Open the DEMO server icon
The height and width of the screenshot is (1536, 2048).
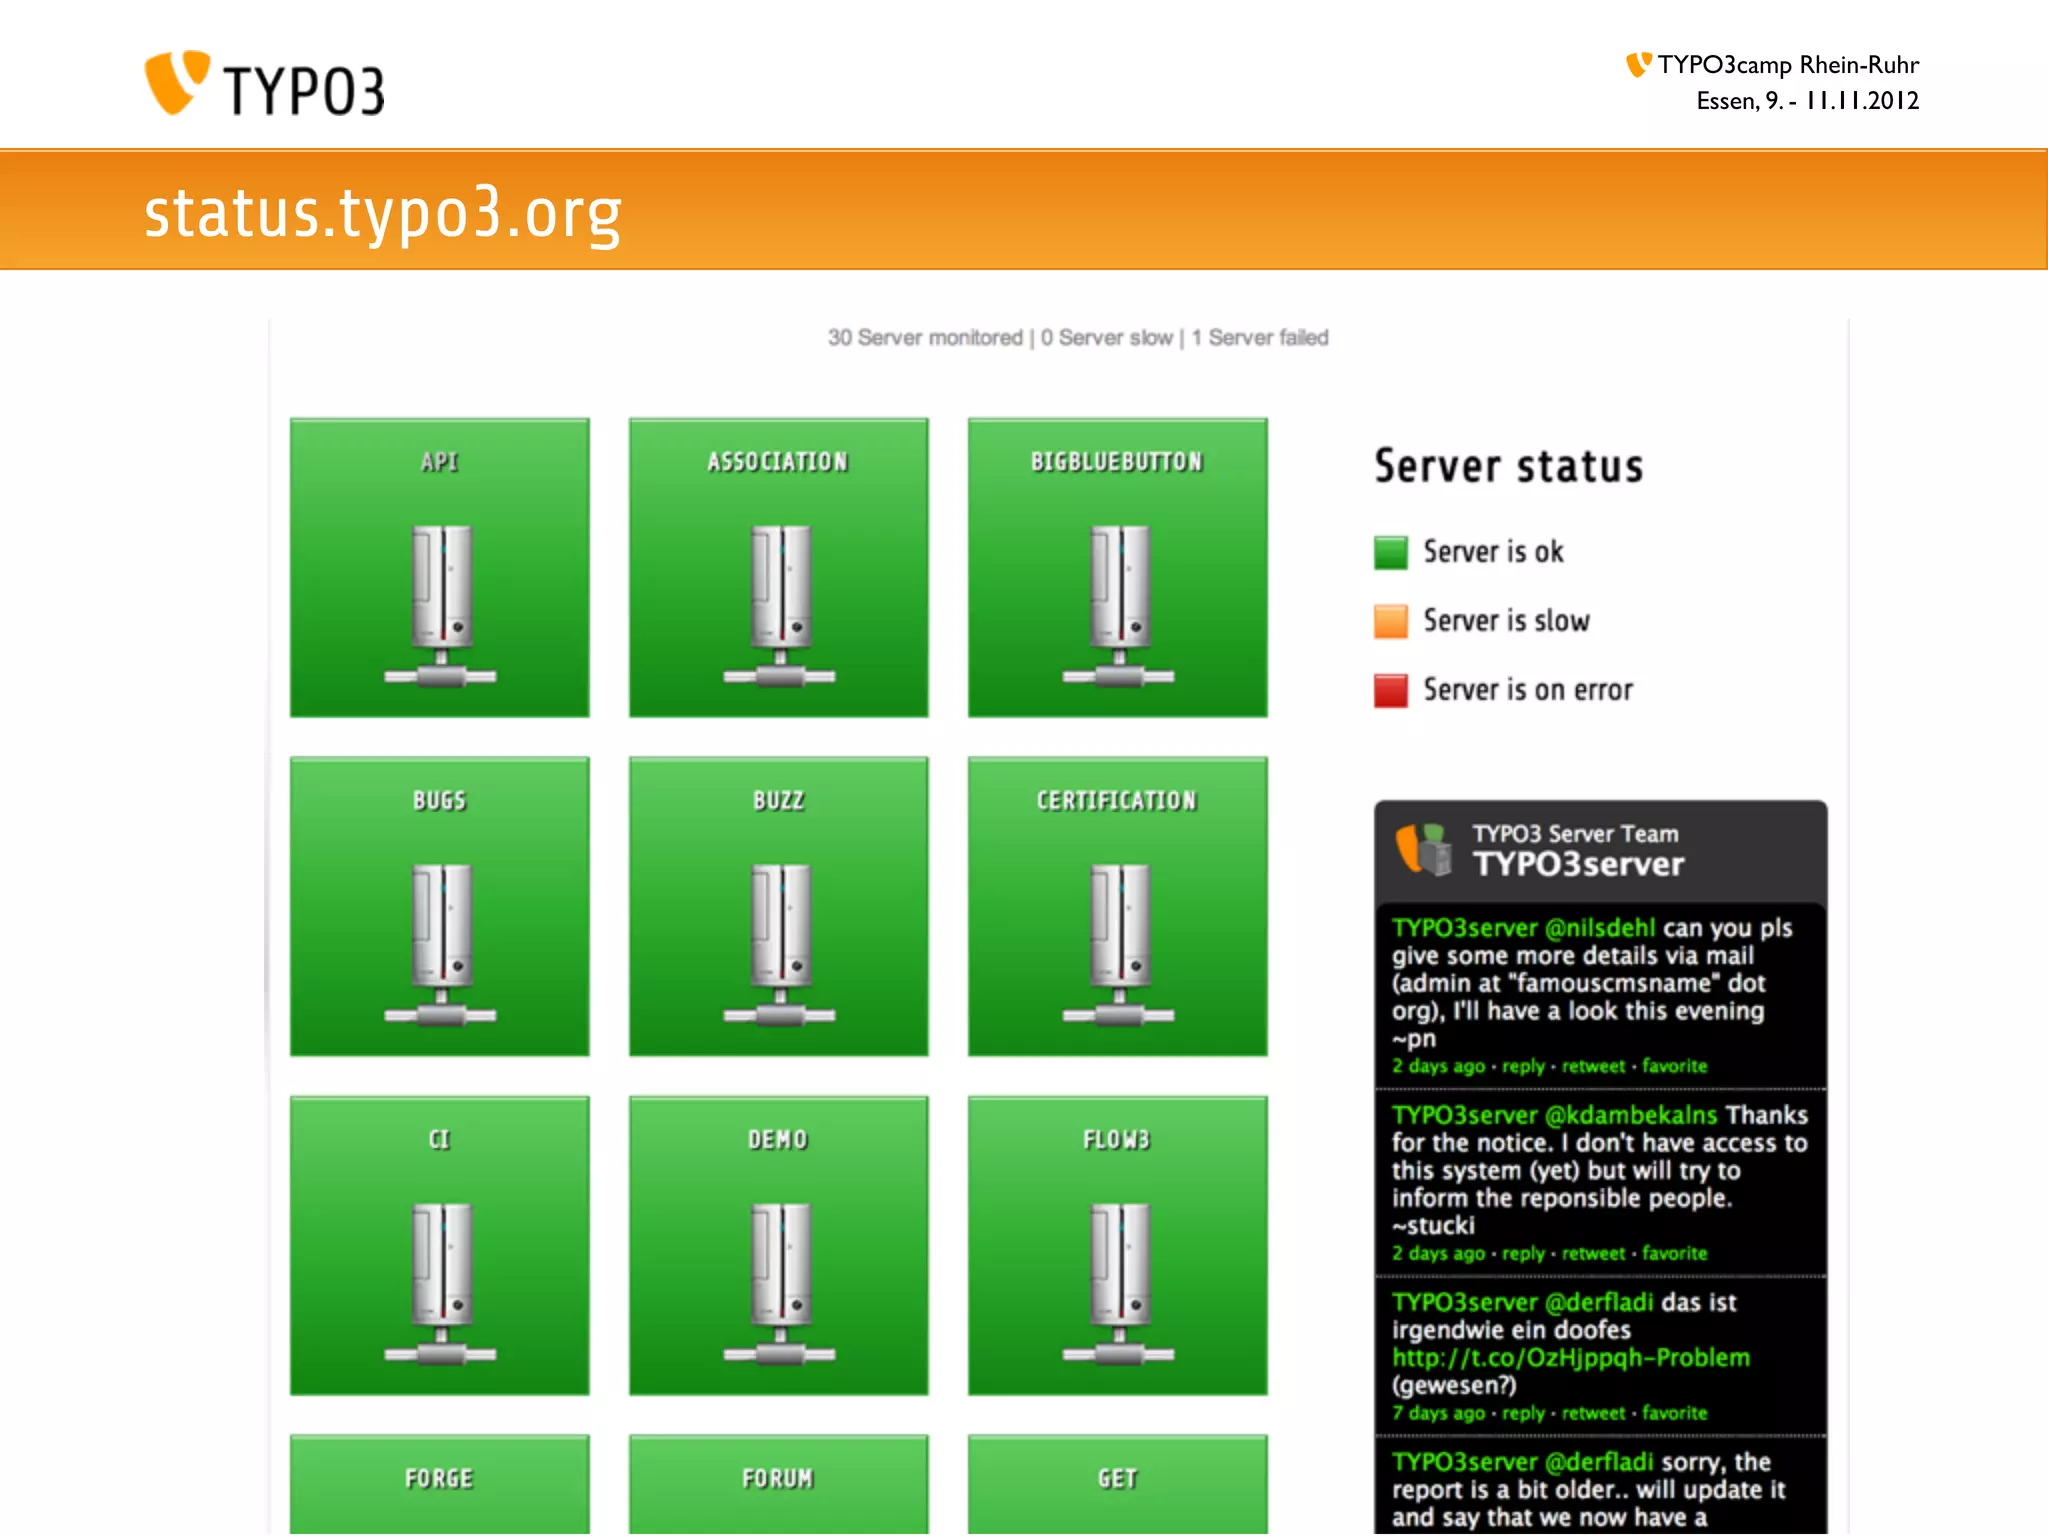pyautogui.click(x=780, y=1285)
